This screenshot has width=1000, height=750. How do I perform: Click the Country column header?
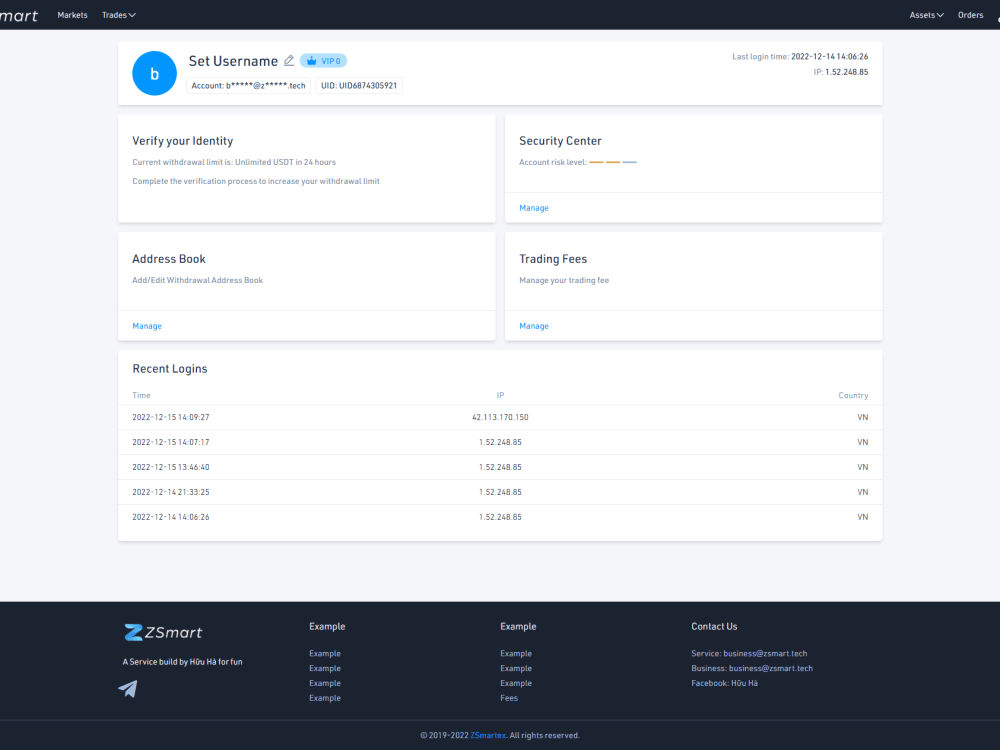pyautogui.click(x=853, y=395)
